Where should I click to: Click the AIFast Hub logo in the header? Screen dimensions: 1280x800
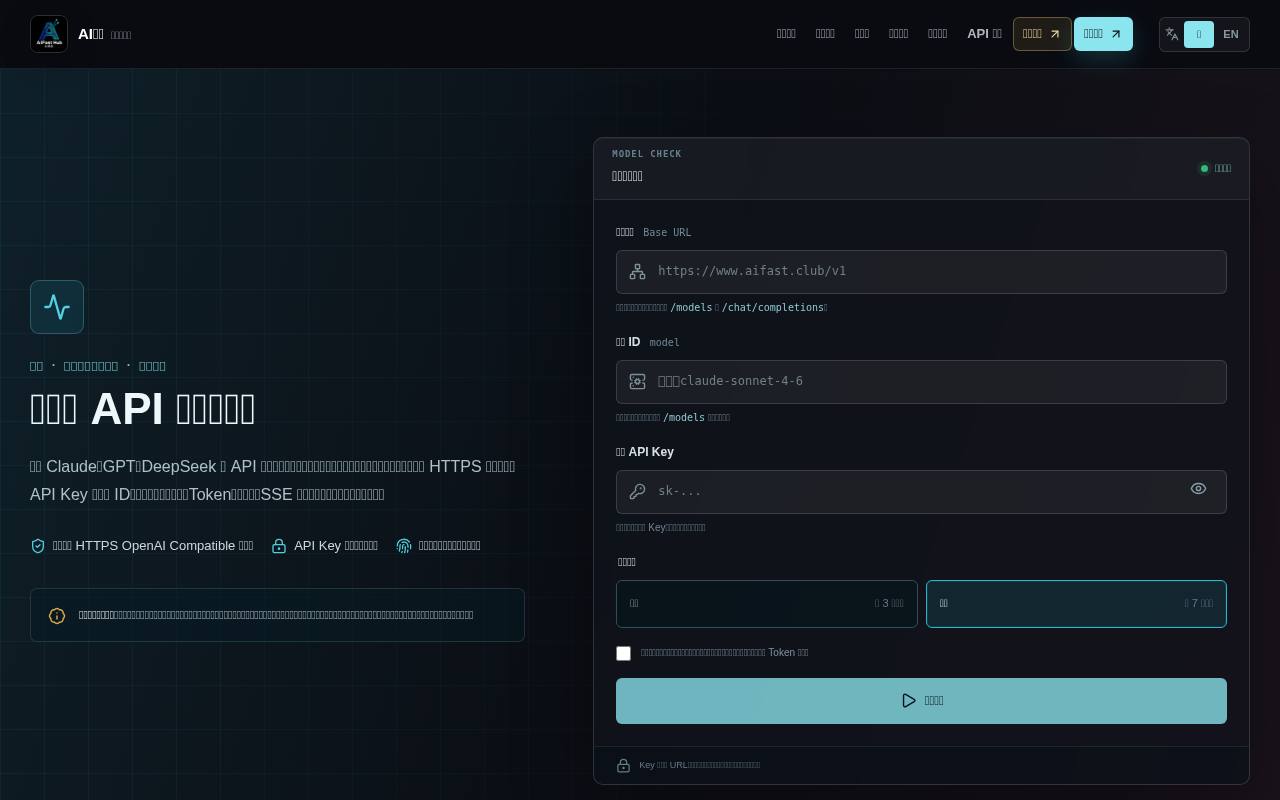tap(49, 34)
